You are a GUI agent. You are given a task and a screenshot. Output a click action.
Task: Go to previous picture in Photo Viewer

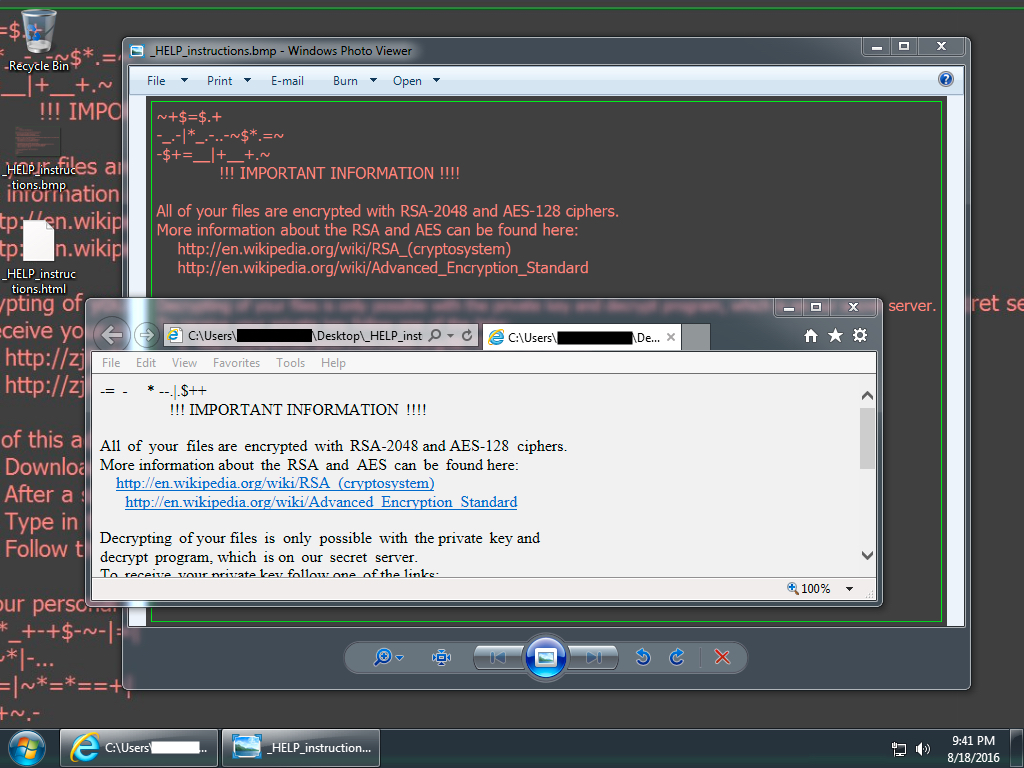[498, 657]
